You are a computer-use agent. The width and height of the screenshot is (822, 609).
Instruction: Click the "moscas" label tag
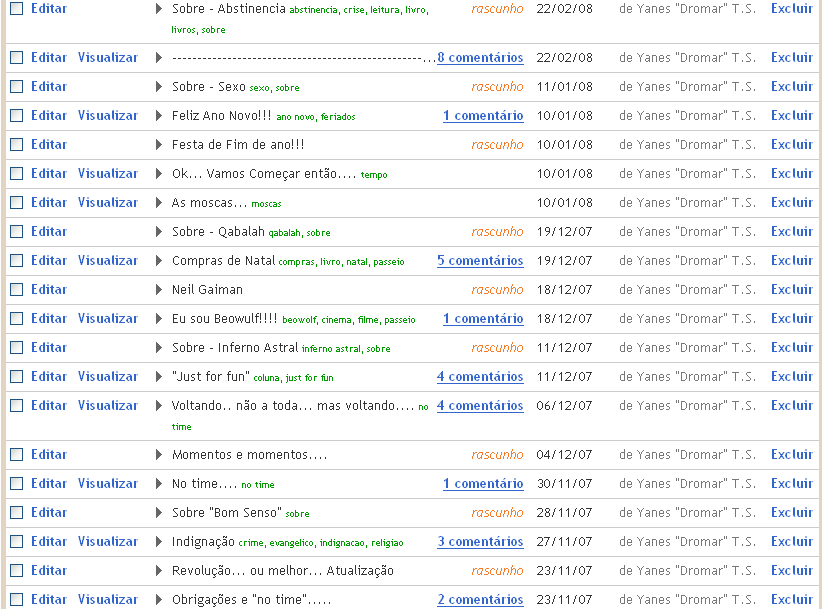266,204
